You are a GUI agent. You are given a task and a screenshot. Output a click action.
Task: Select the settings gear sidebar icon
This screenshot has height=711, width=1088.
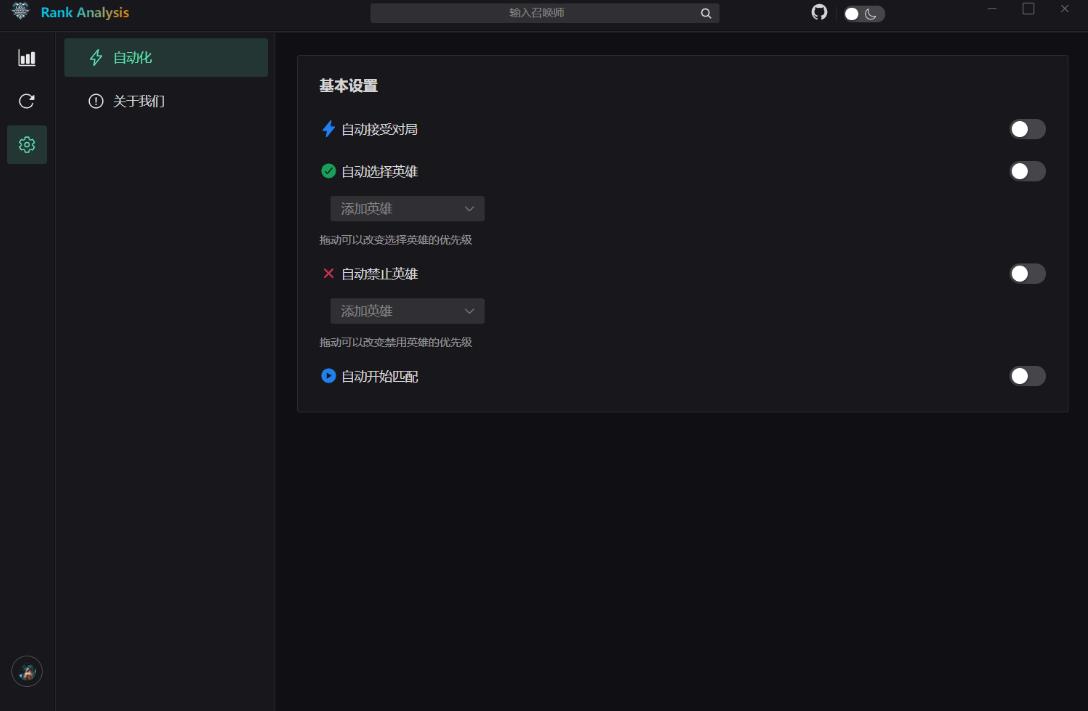pos(26,144)
